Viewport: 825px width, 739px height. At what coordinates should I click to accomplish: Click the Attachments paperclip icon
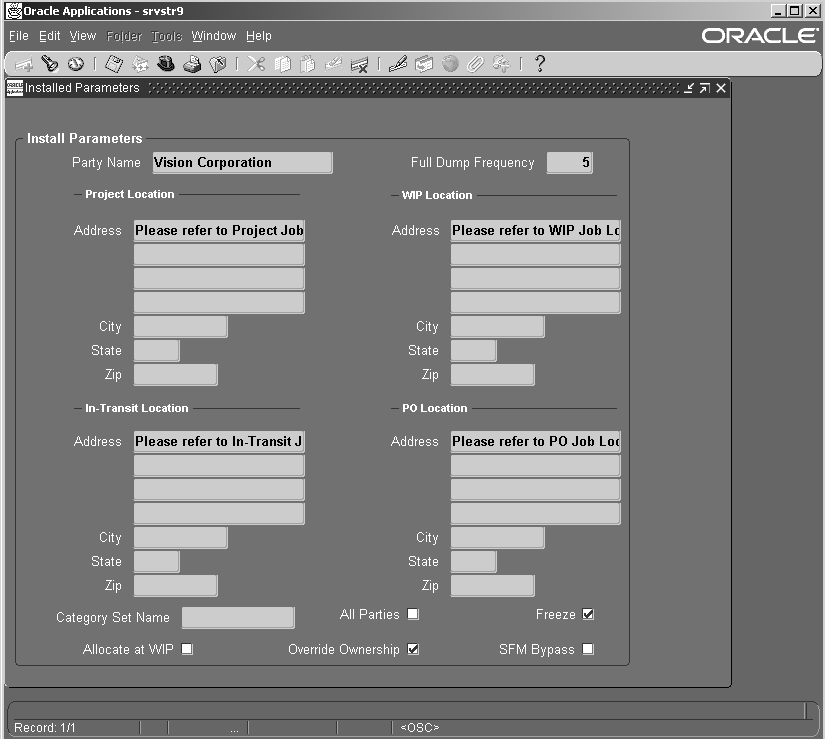click(475, 64)
